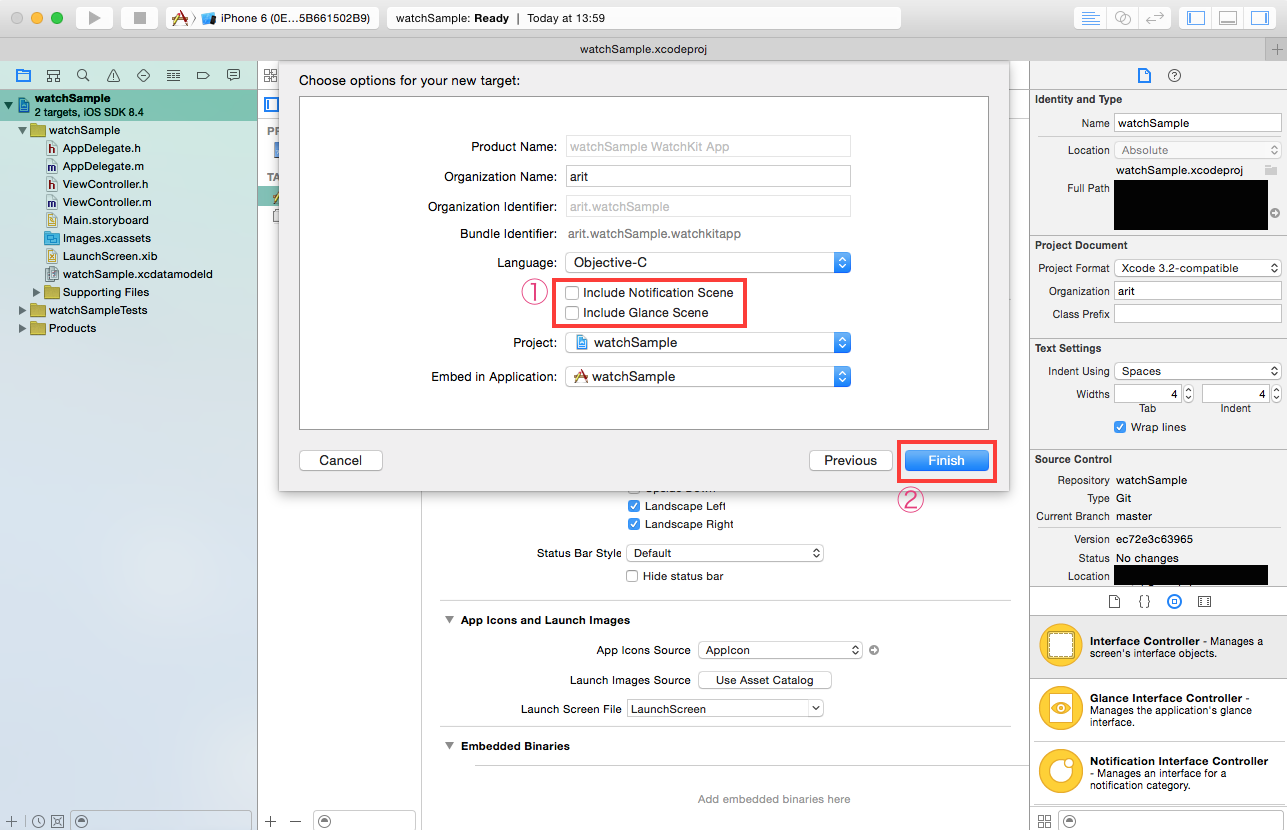This screenshot has width=1287, height=830.
Task: Toggle the navigator pane visibility
Action: tap(1195, 18)
